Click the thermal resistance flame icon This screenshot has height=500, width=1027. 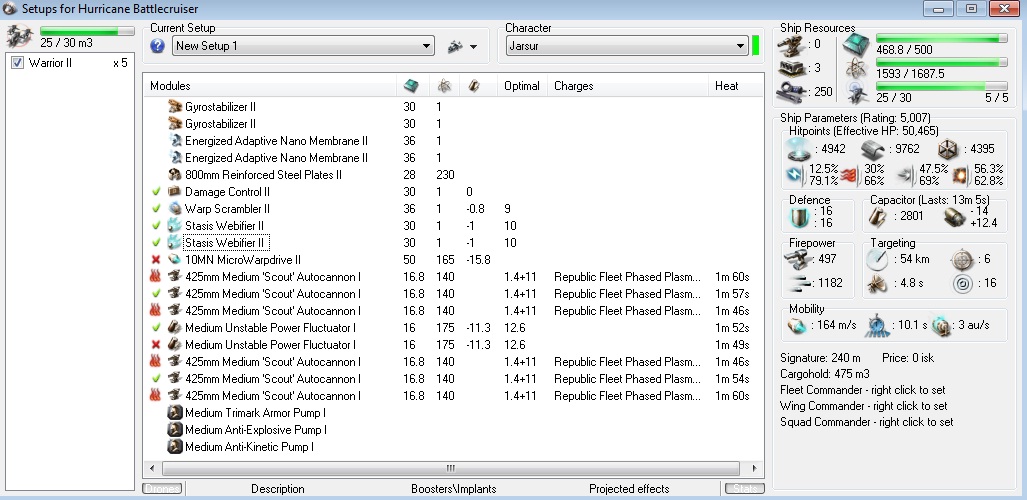point(849,175)
